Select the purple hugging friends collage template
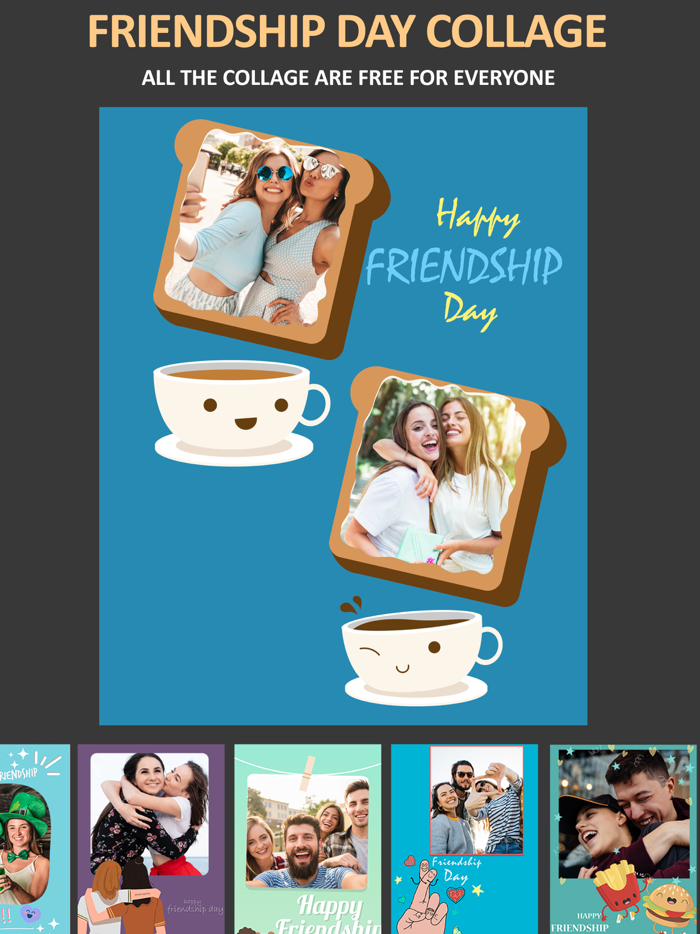The image size is (700, 934). (x=151, y=839)
